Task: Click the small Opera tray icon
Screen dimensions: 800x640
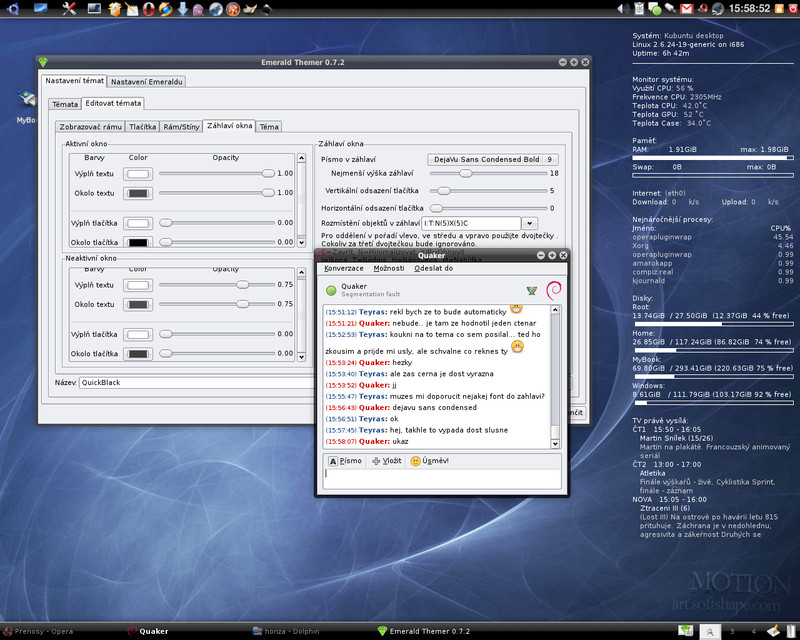Action: [703, 8]
